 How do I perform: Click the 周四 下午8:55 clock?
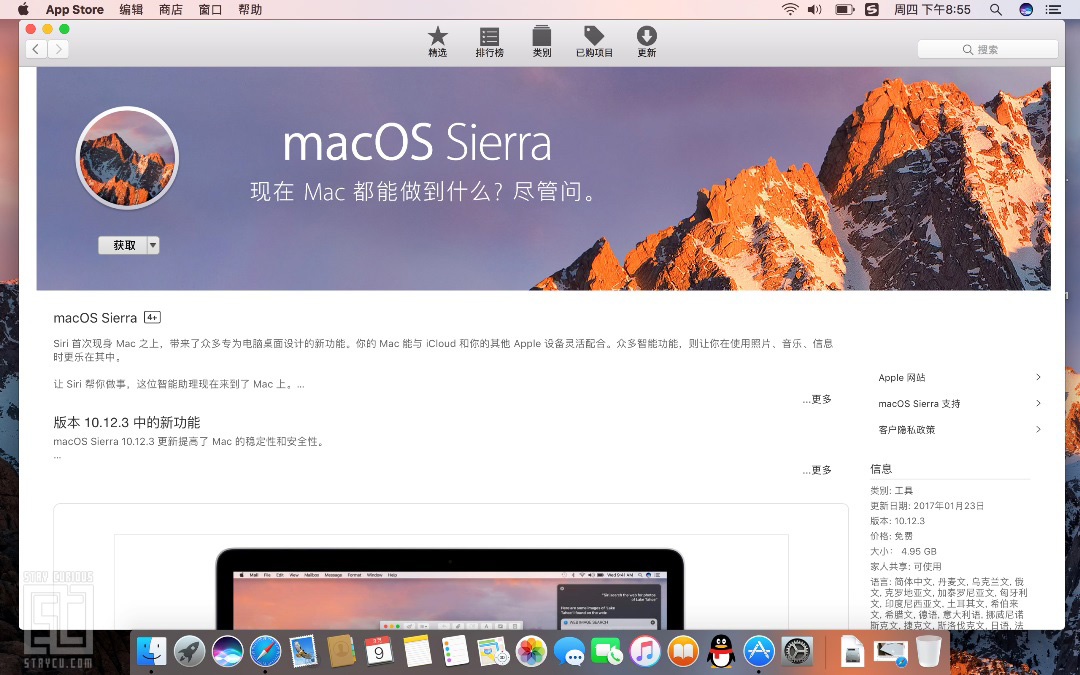(x=932, y=10)
